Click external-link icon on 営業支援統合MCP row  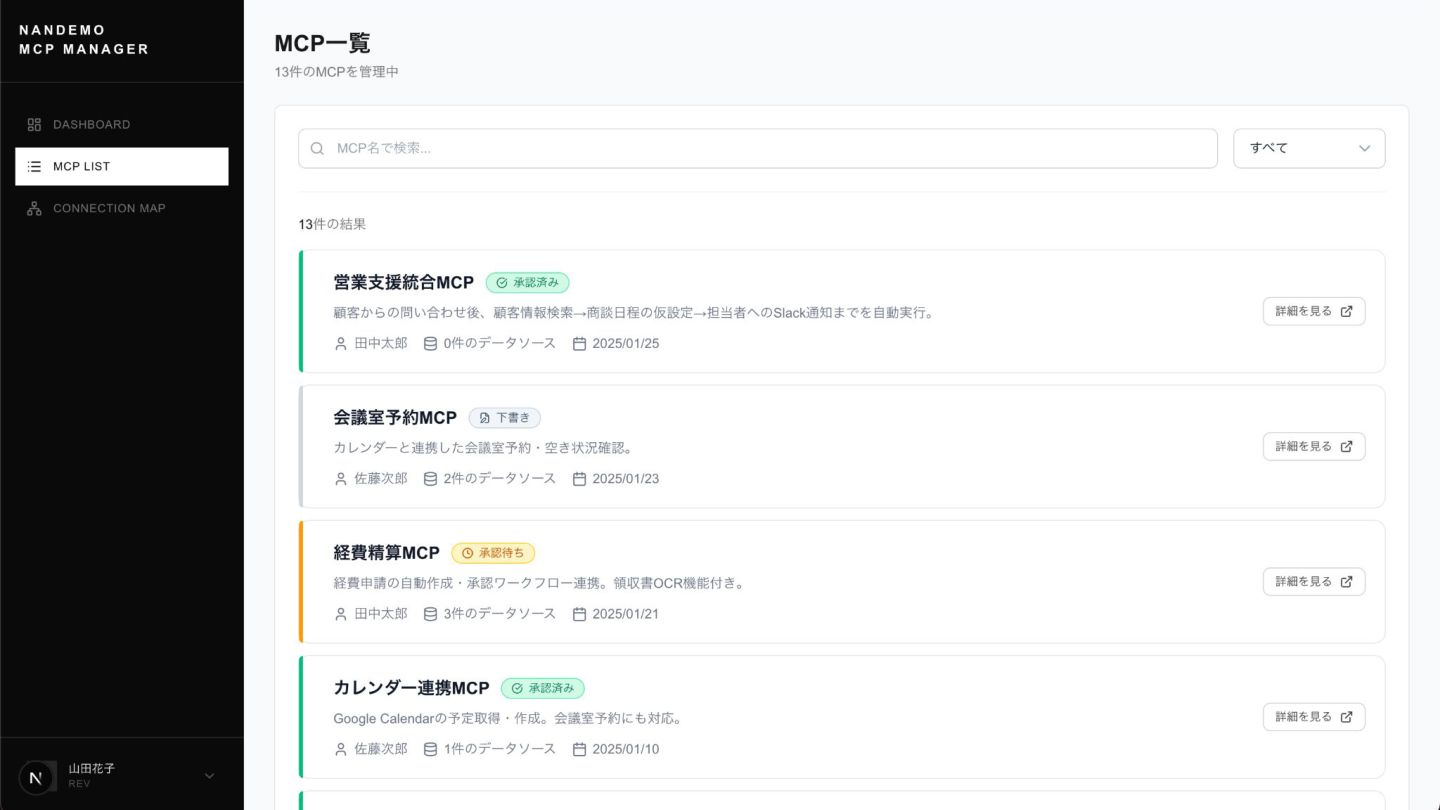[x=1346, y=311]
